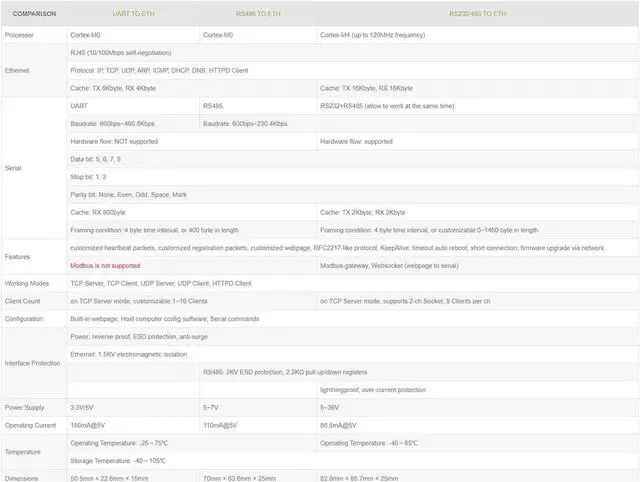
Task: Select Framing condition with customizable 0~1460 byte
Action: point(477,230)
